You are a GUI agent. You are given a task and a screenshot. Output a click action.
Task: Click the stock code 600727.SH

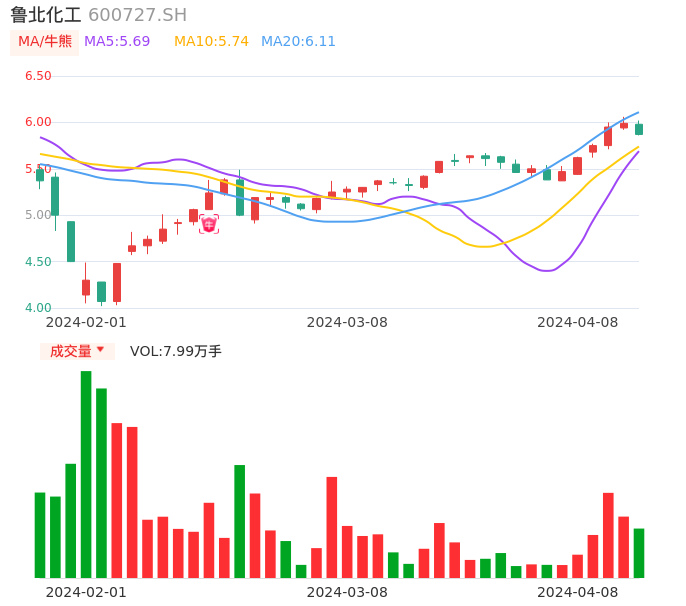[x=137, y=15]
